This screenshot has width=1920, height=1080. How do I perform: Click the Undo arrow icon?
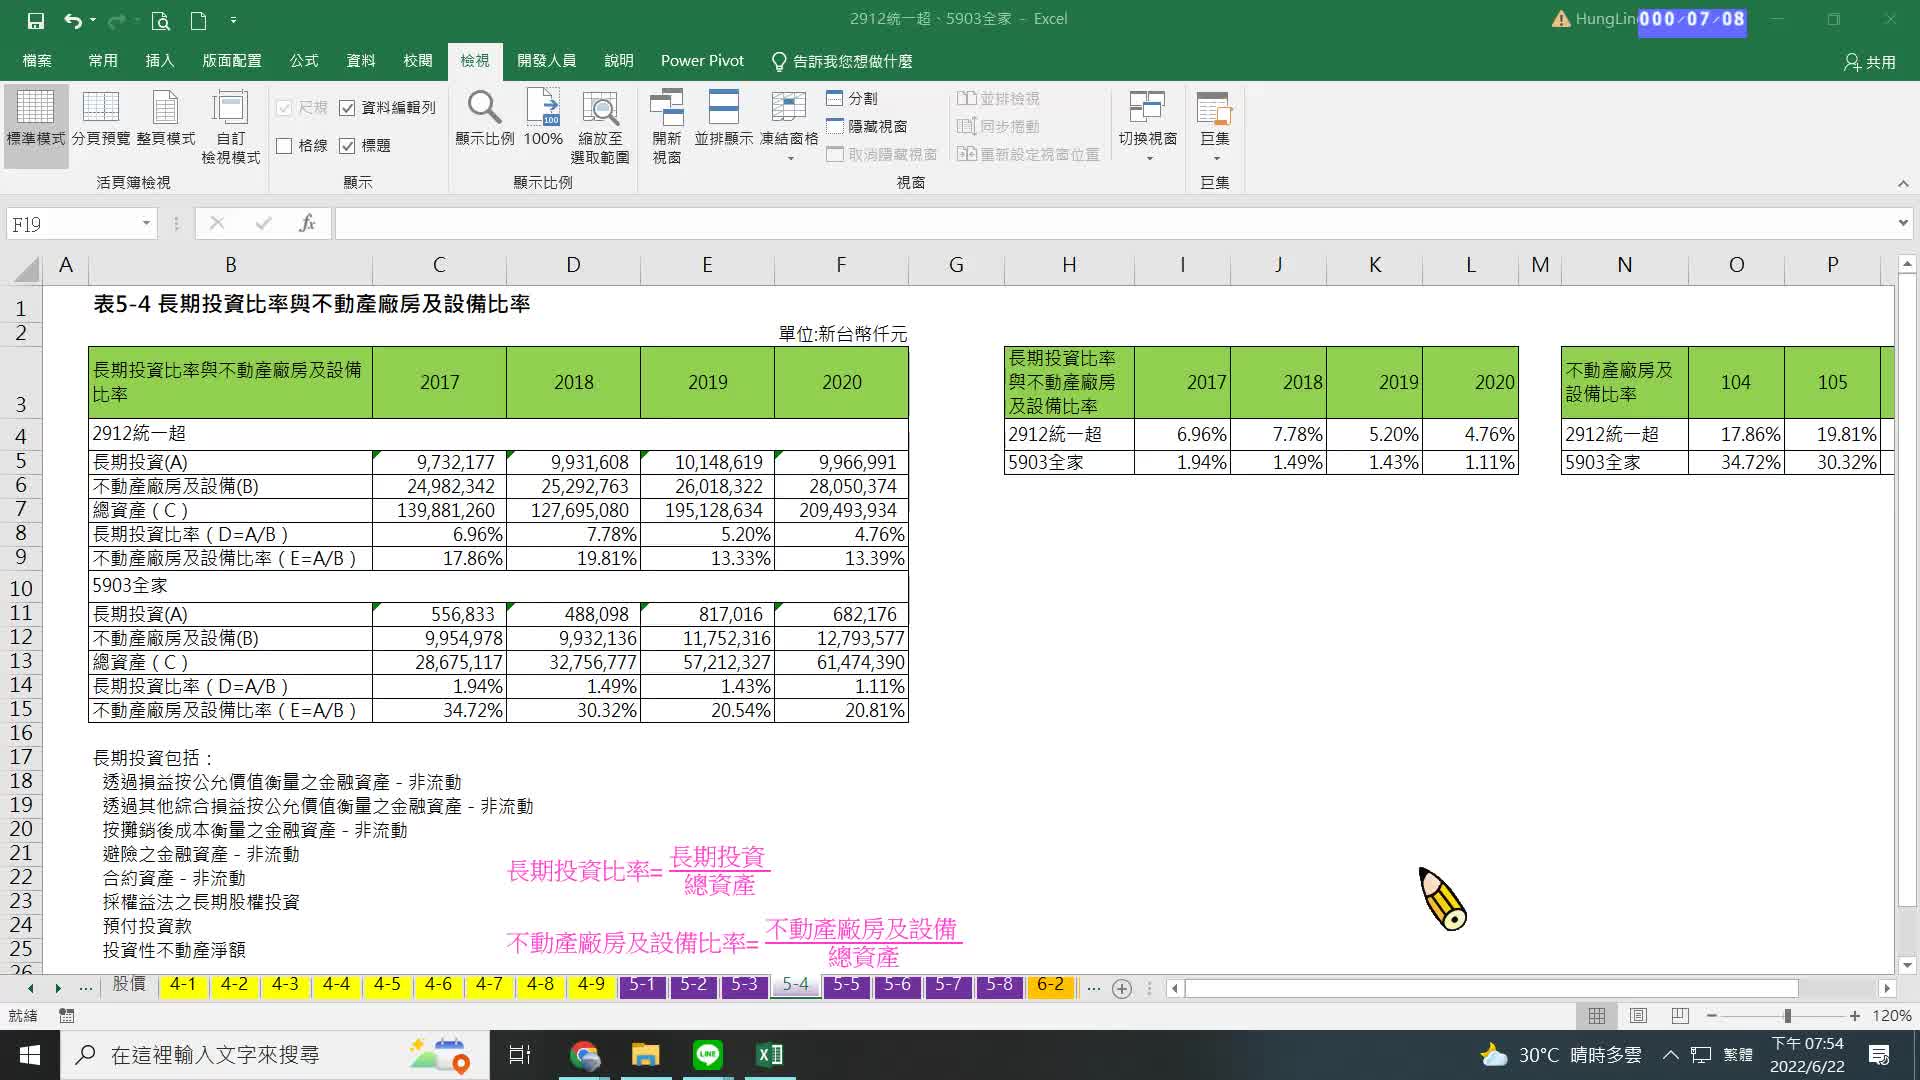(72, 20)
